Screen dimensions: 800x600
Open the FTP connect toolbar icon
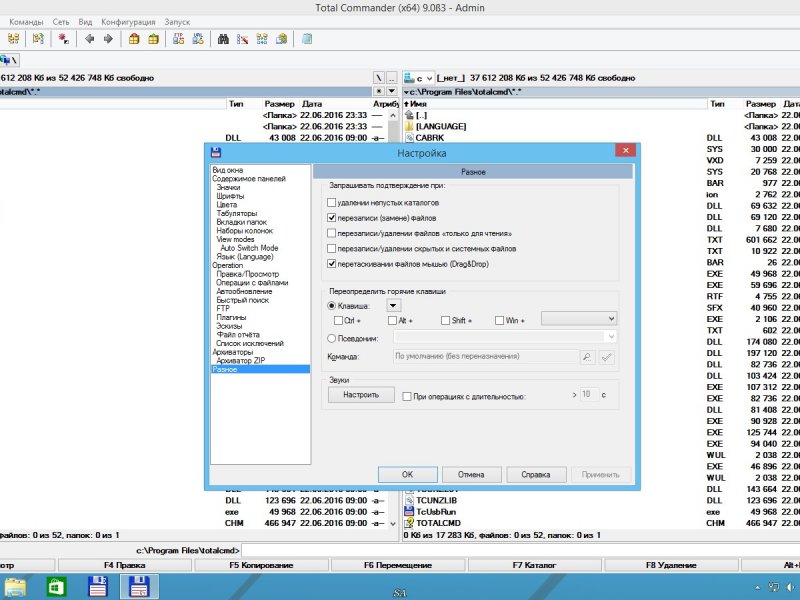click(178, 39)
